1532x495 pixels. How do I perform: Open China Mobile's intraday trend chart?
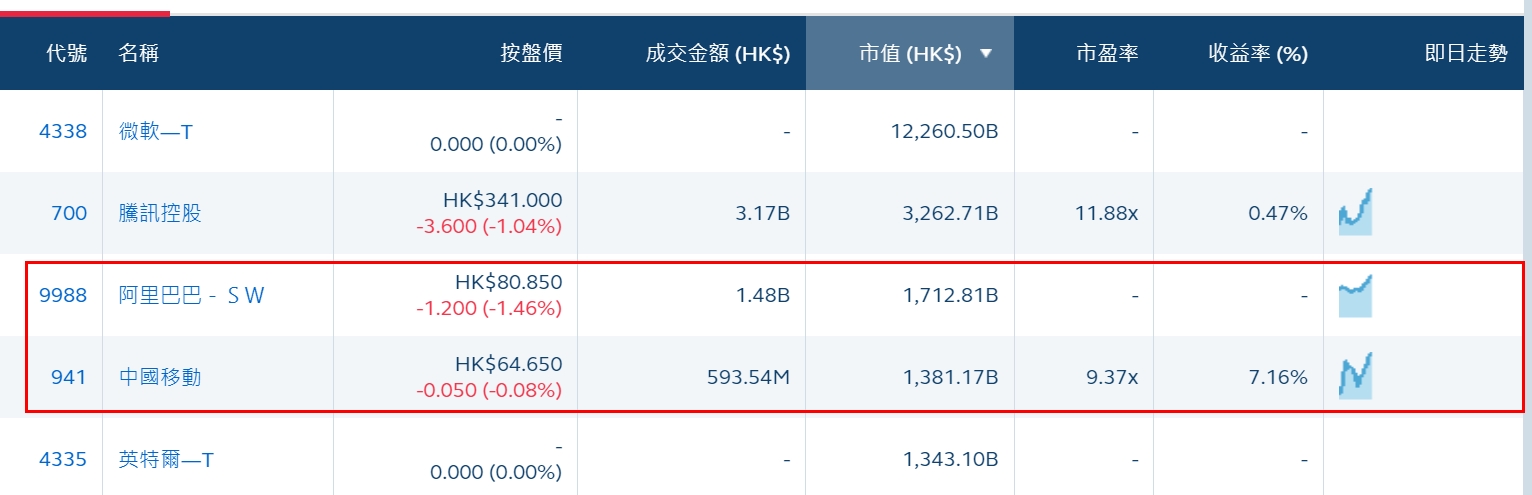1355,376
